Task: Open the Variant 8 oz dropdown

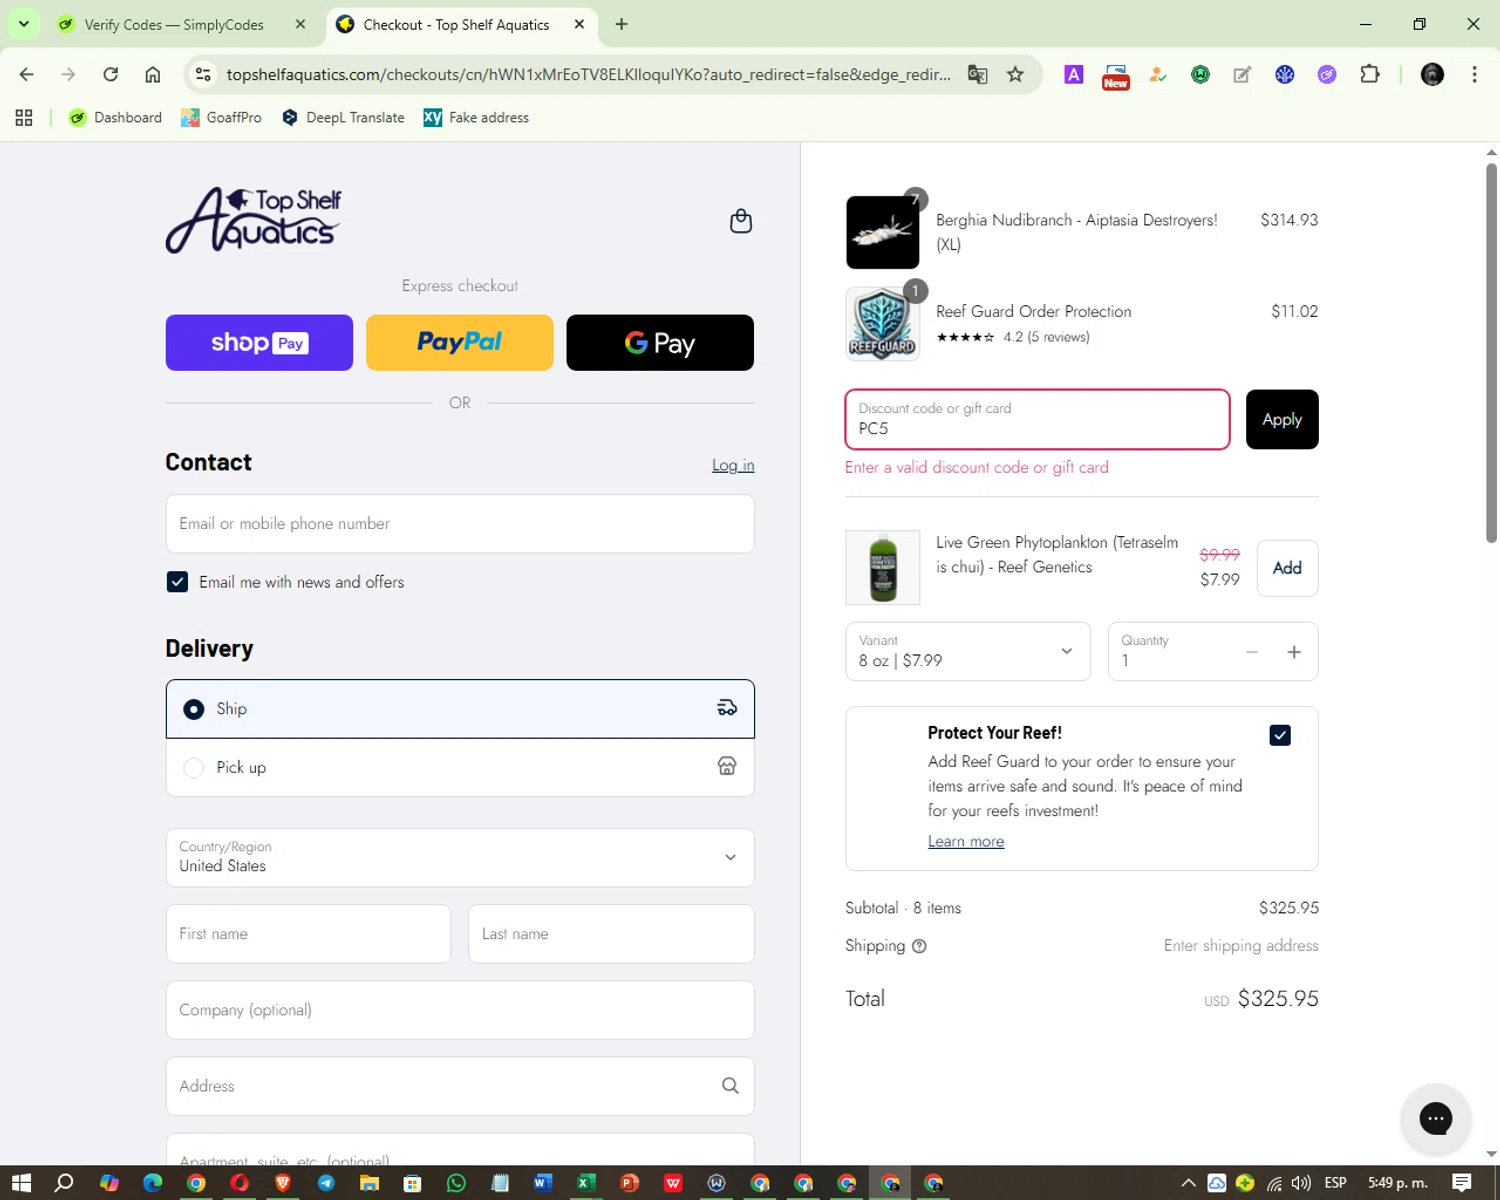Action: point(968,652)
